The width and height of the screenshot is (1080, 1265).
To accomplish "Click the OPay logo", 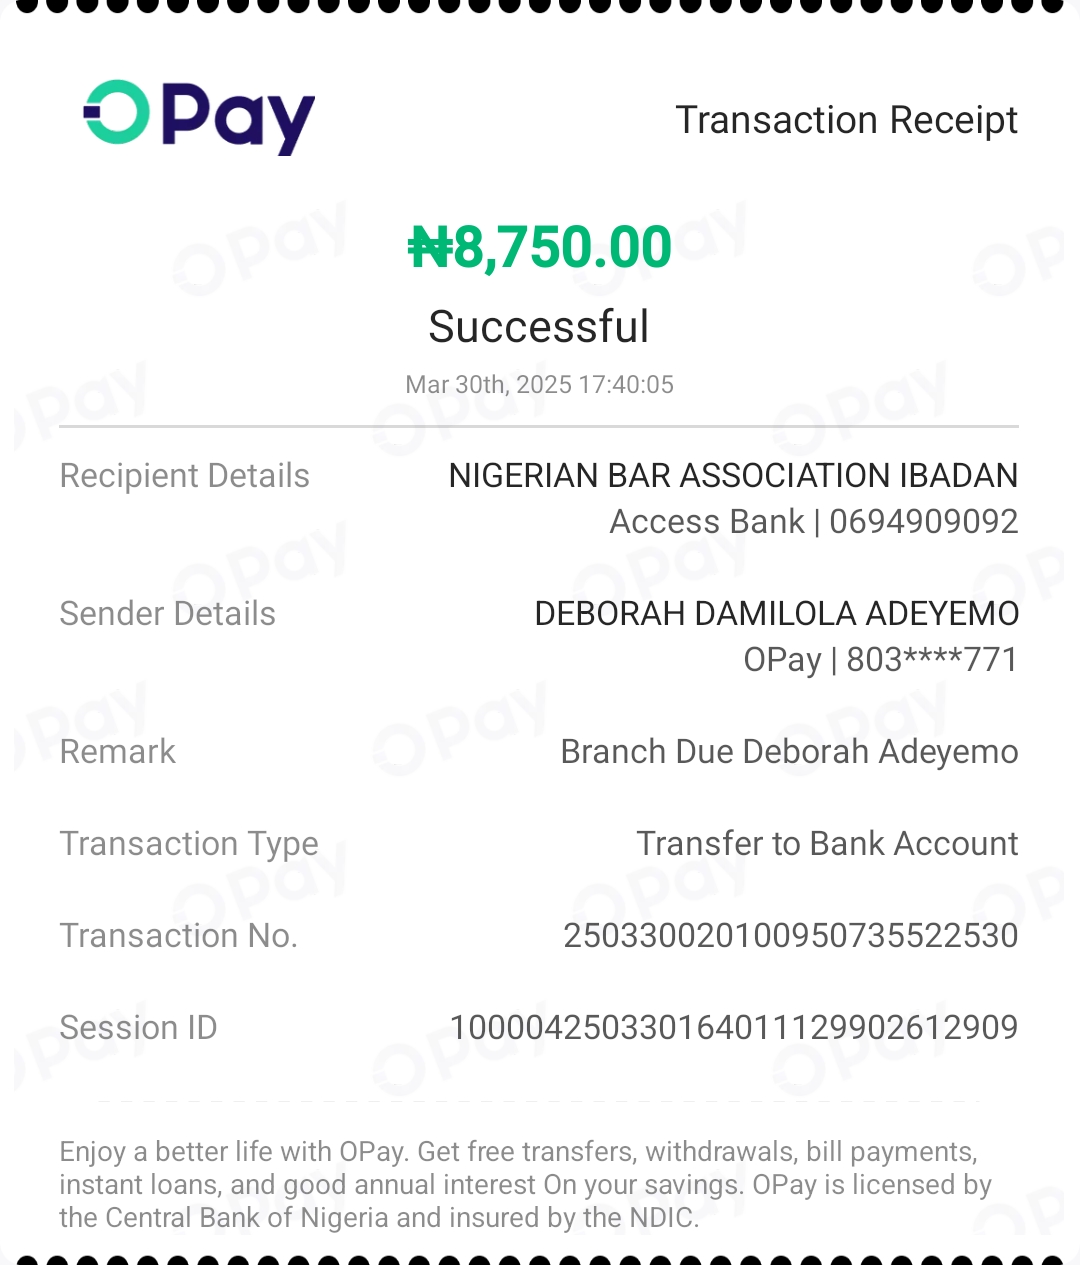I will pyautogui.click(x=199, y=117).
